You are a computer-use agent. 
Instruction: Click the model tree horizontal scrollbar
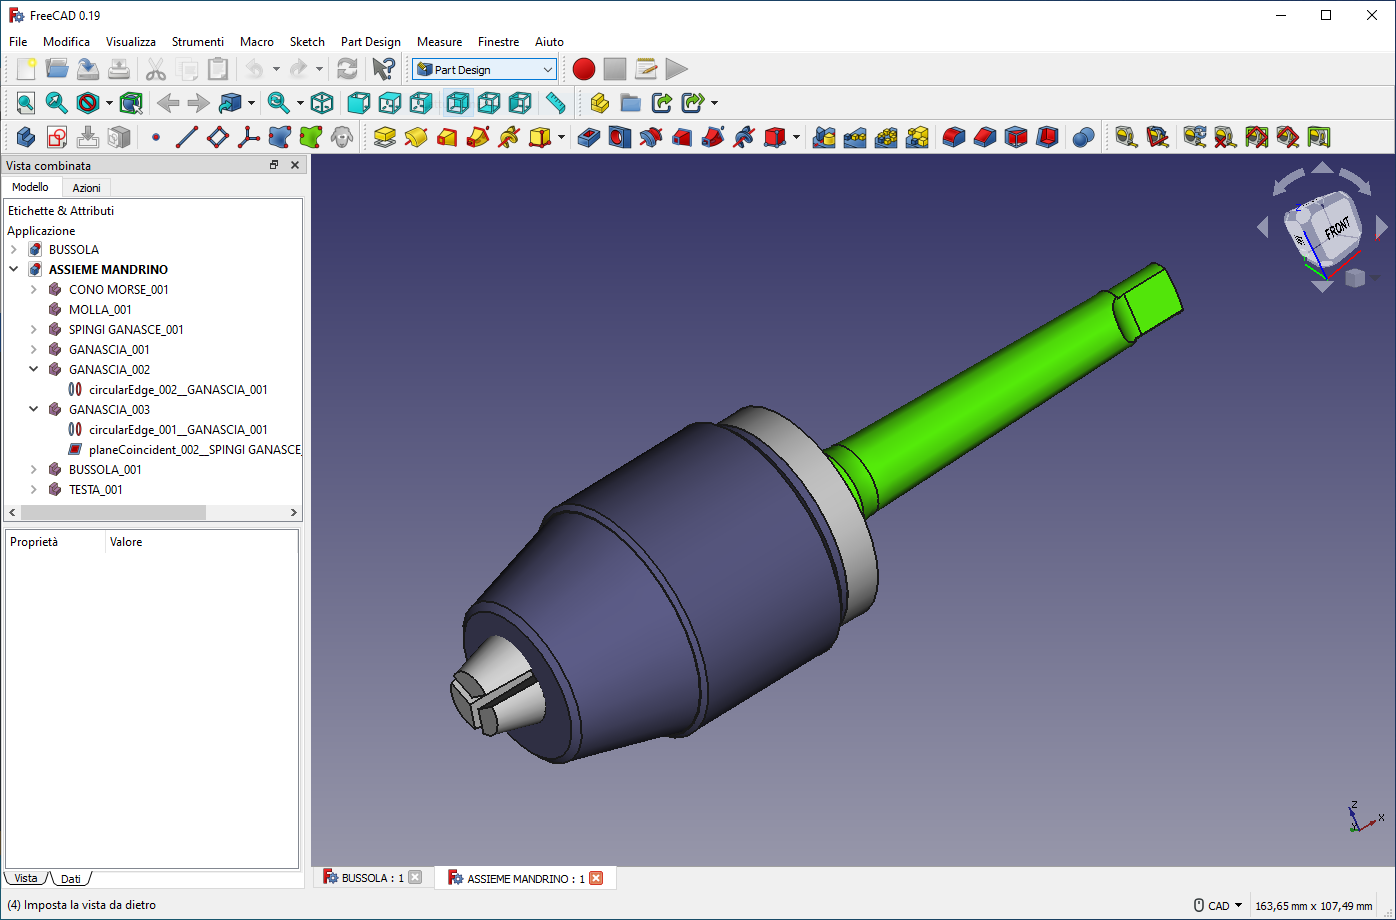point(113,513)
